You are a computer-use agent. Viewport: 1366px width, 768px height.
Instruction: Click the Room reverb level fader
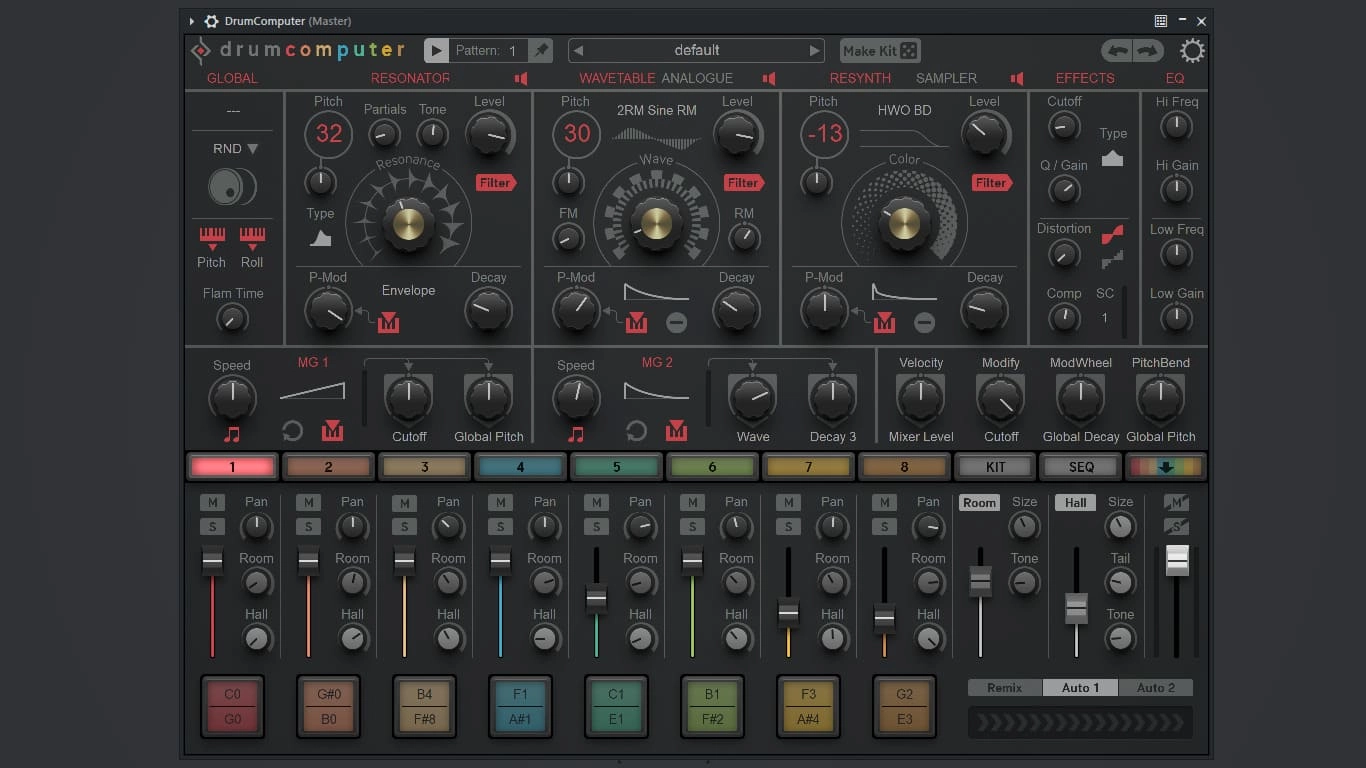[x=980, y=581]
